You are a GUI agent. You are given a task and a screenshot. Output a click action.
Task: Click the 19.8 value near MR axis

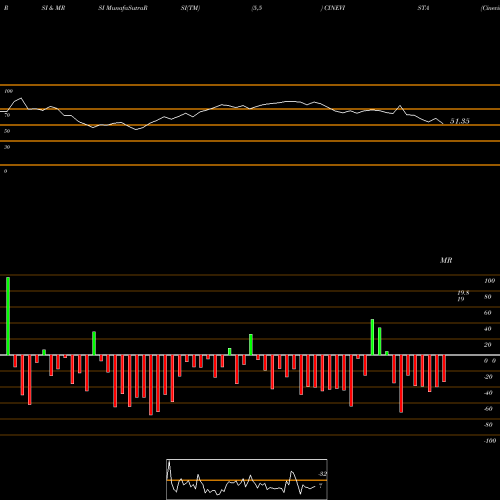pos(463,293)
